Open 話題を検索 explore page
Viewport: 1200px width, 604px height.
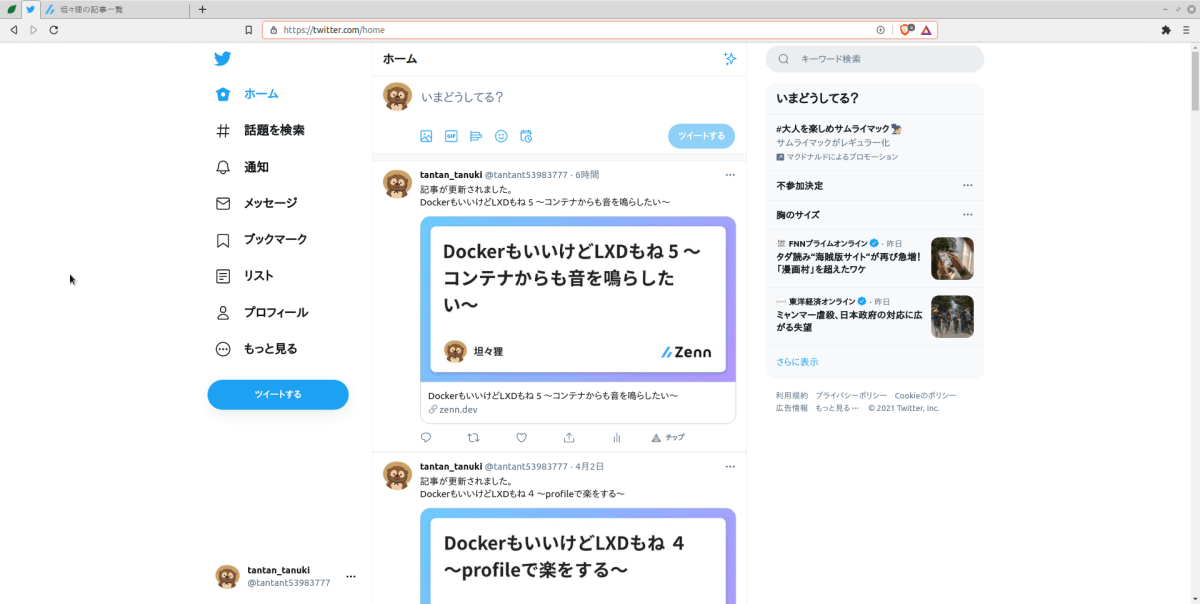tap(260, 130)
